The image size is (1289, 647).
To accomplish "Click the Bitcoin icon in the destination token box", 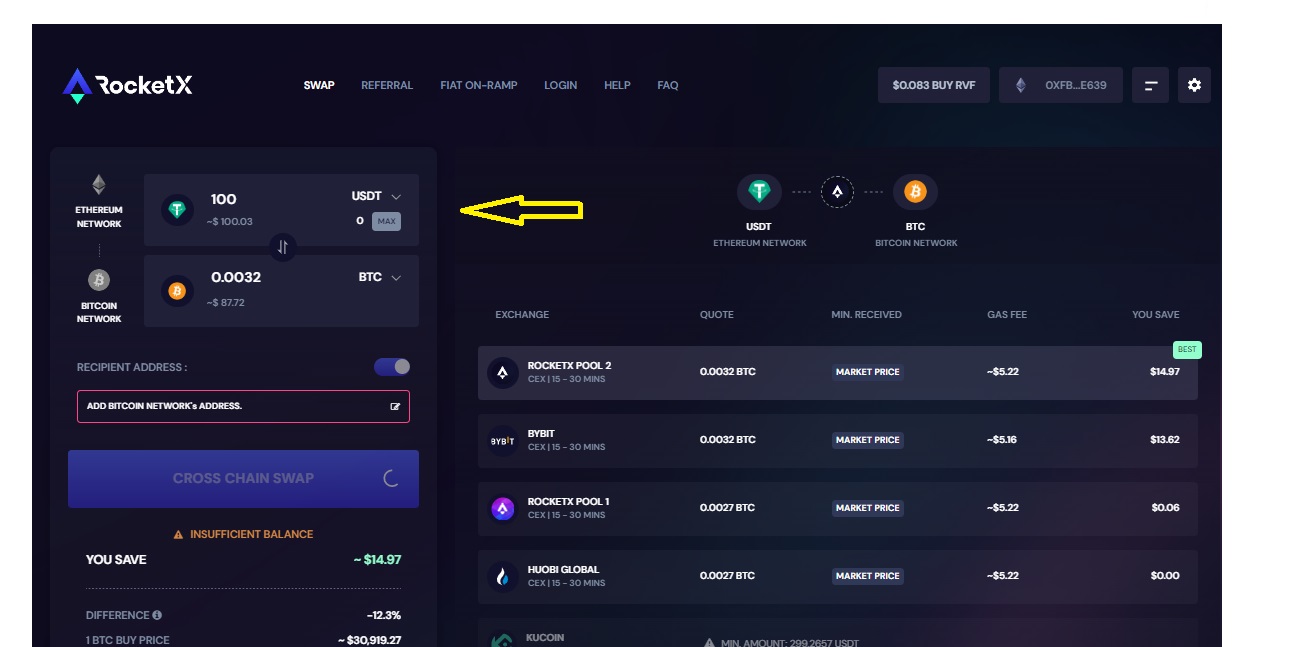I will click(177, 291).
